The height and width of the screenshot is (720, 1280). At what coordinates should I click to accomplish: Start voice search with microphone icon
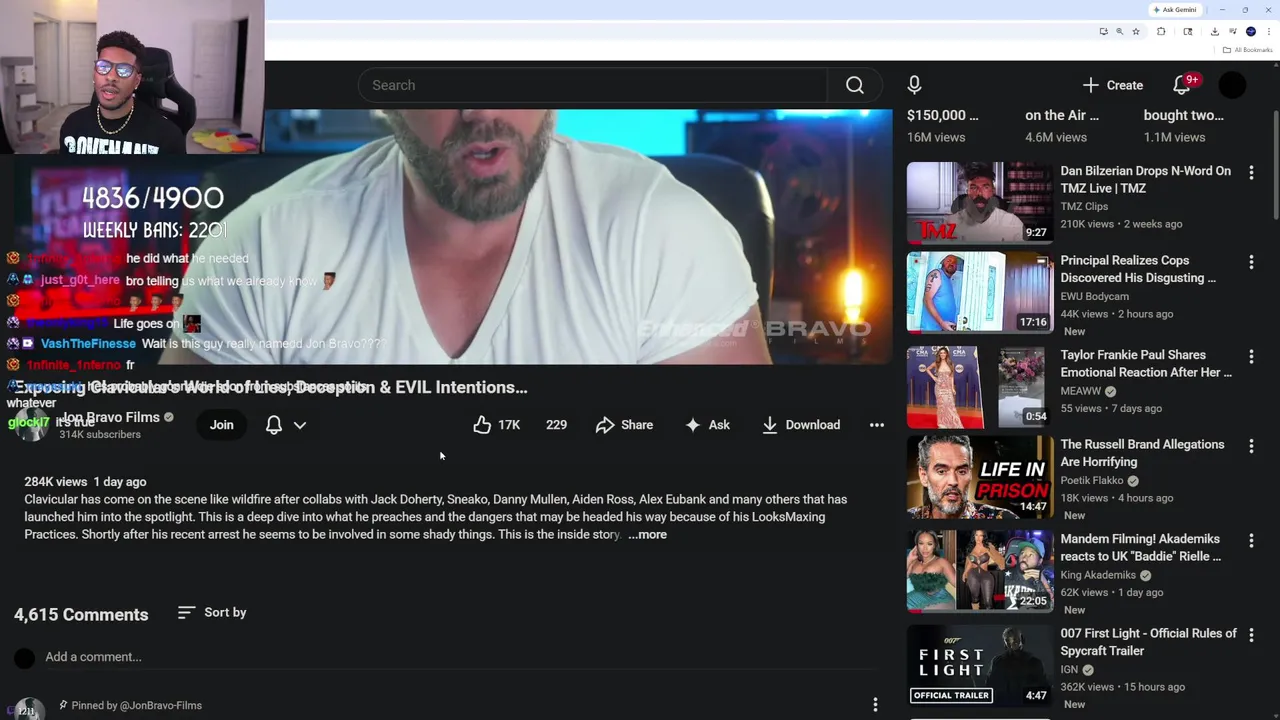tap(914, 85)
